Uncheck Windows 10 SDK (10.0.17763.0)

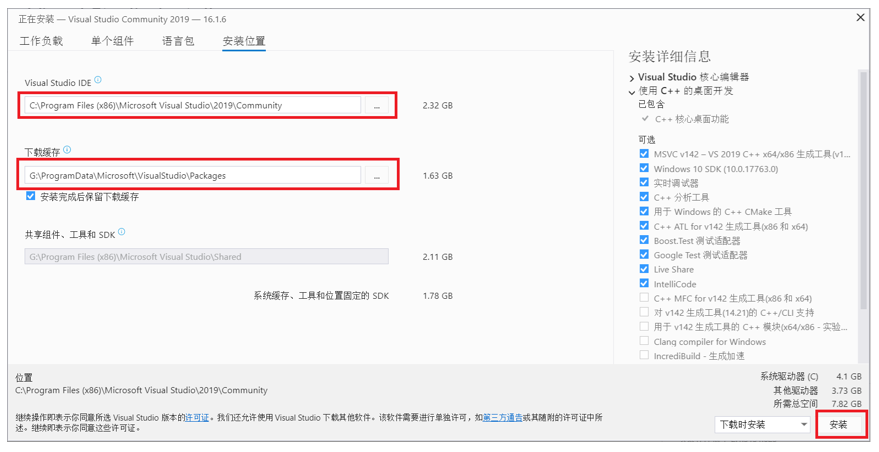[x=644, y=168]
